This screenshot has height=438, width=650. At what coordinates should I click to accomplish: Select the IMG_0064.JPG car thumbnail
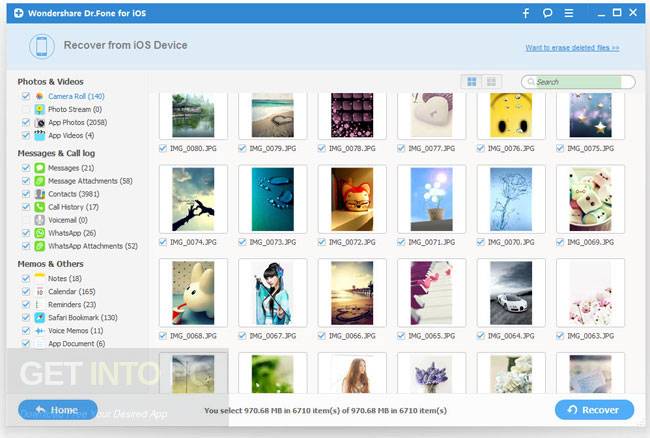(511, 293)
